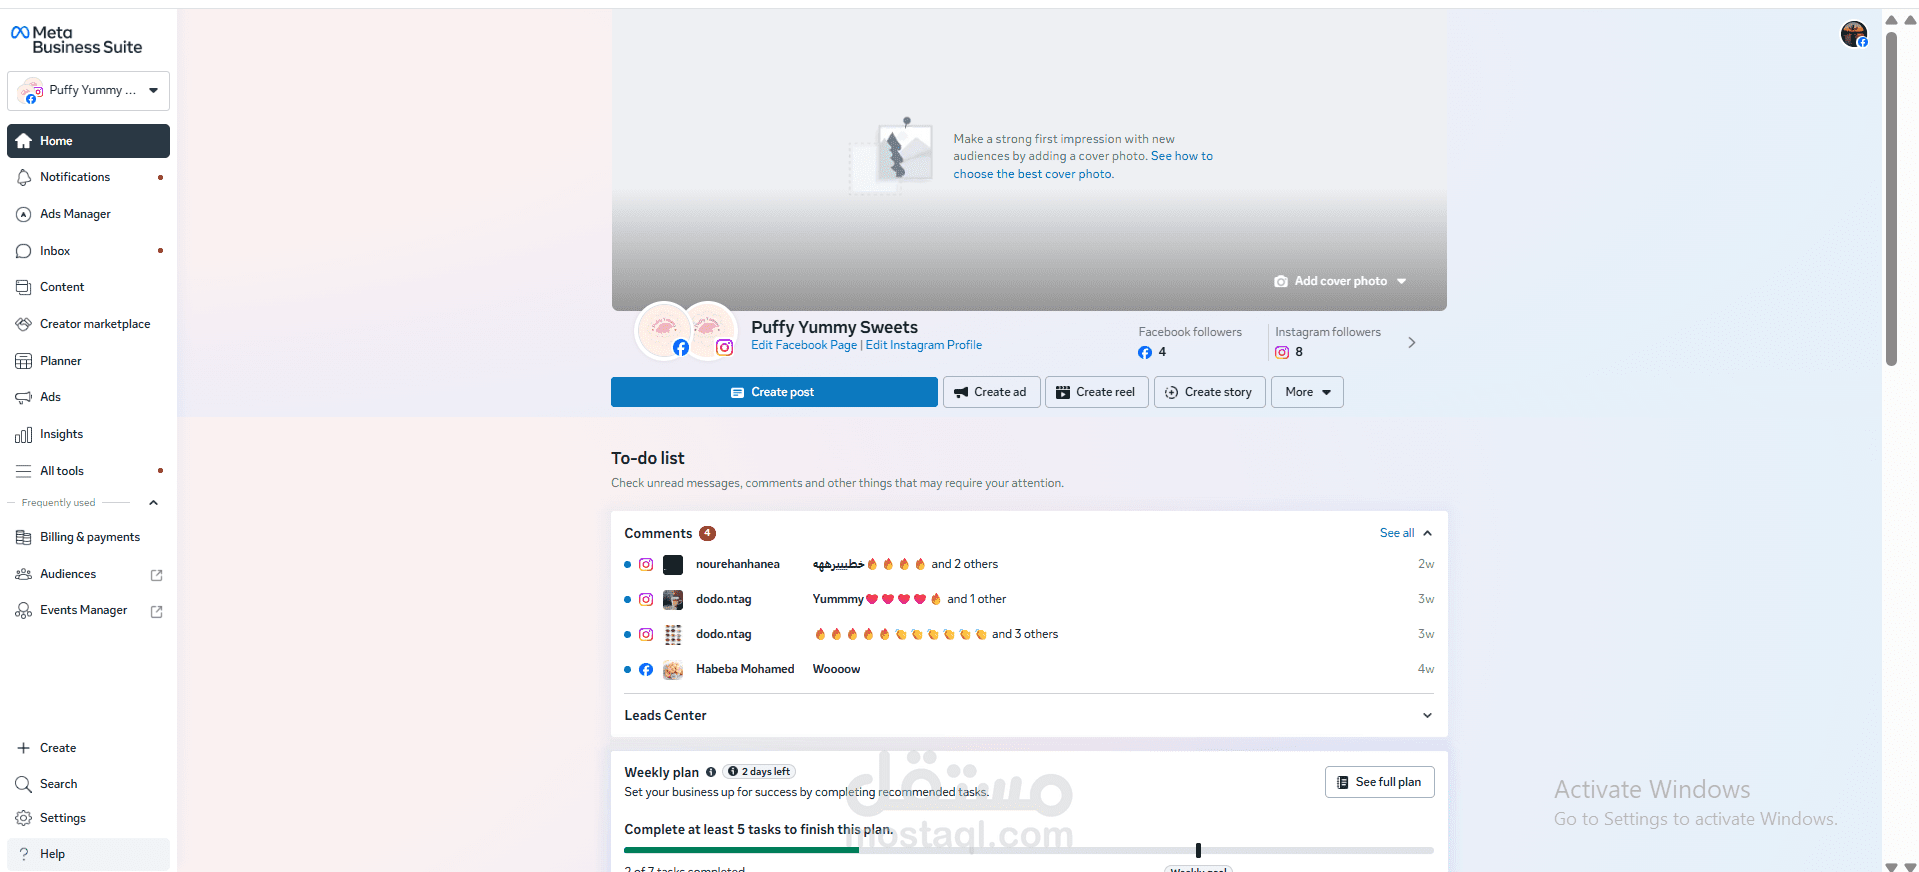The image size is (1919, 872).
Task: Click Instagram icon on nourehanhanea comment
Action: pos(646,564)
